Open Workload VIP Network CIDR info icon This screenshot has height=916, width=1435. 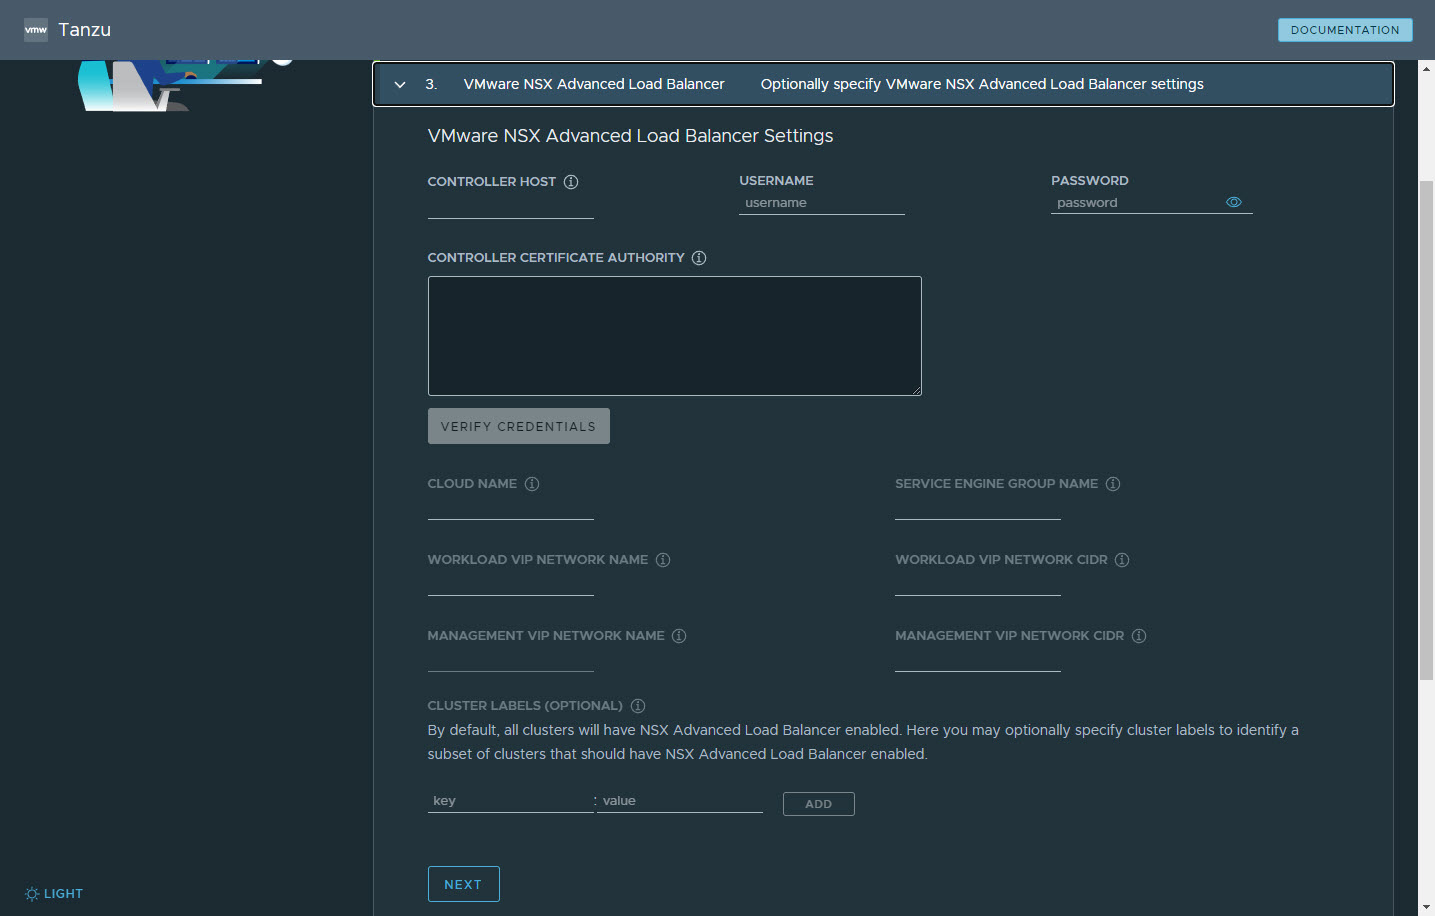pos(1122,560)
